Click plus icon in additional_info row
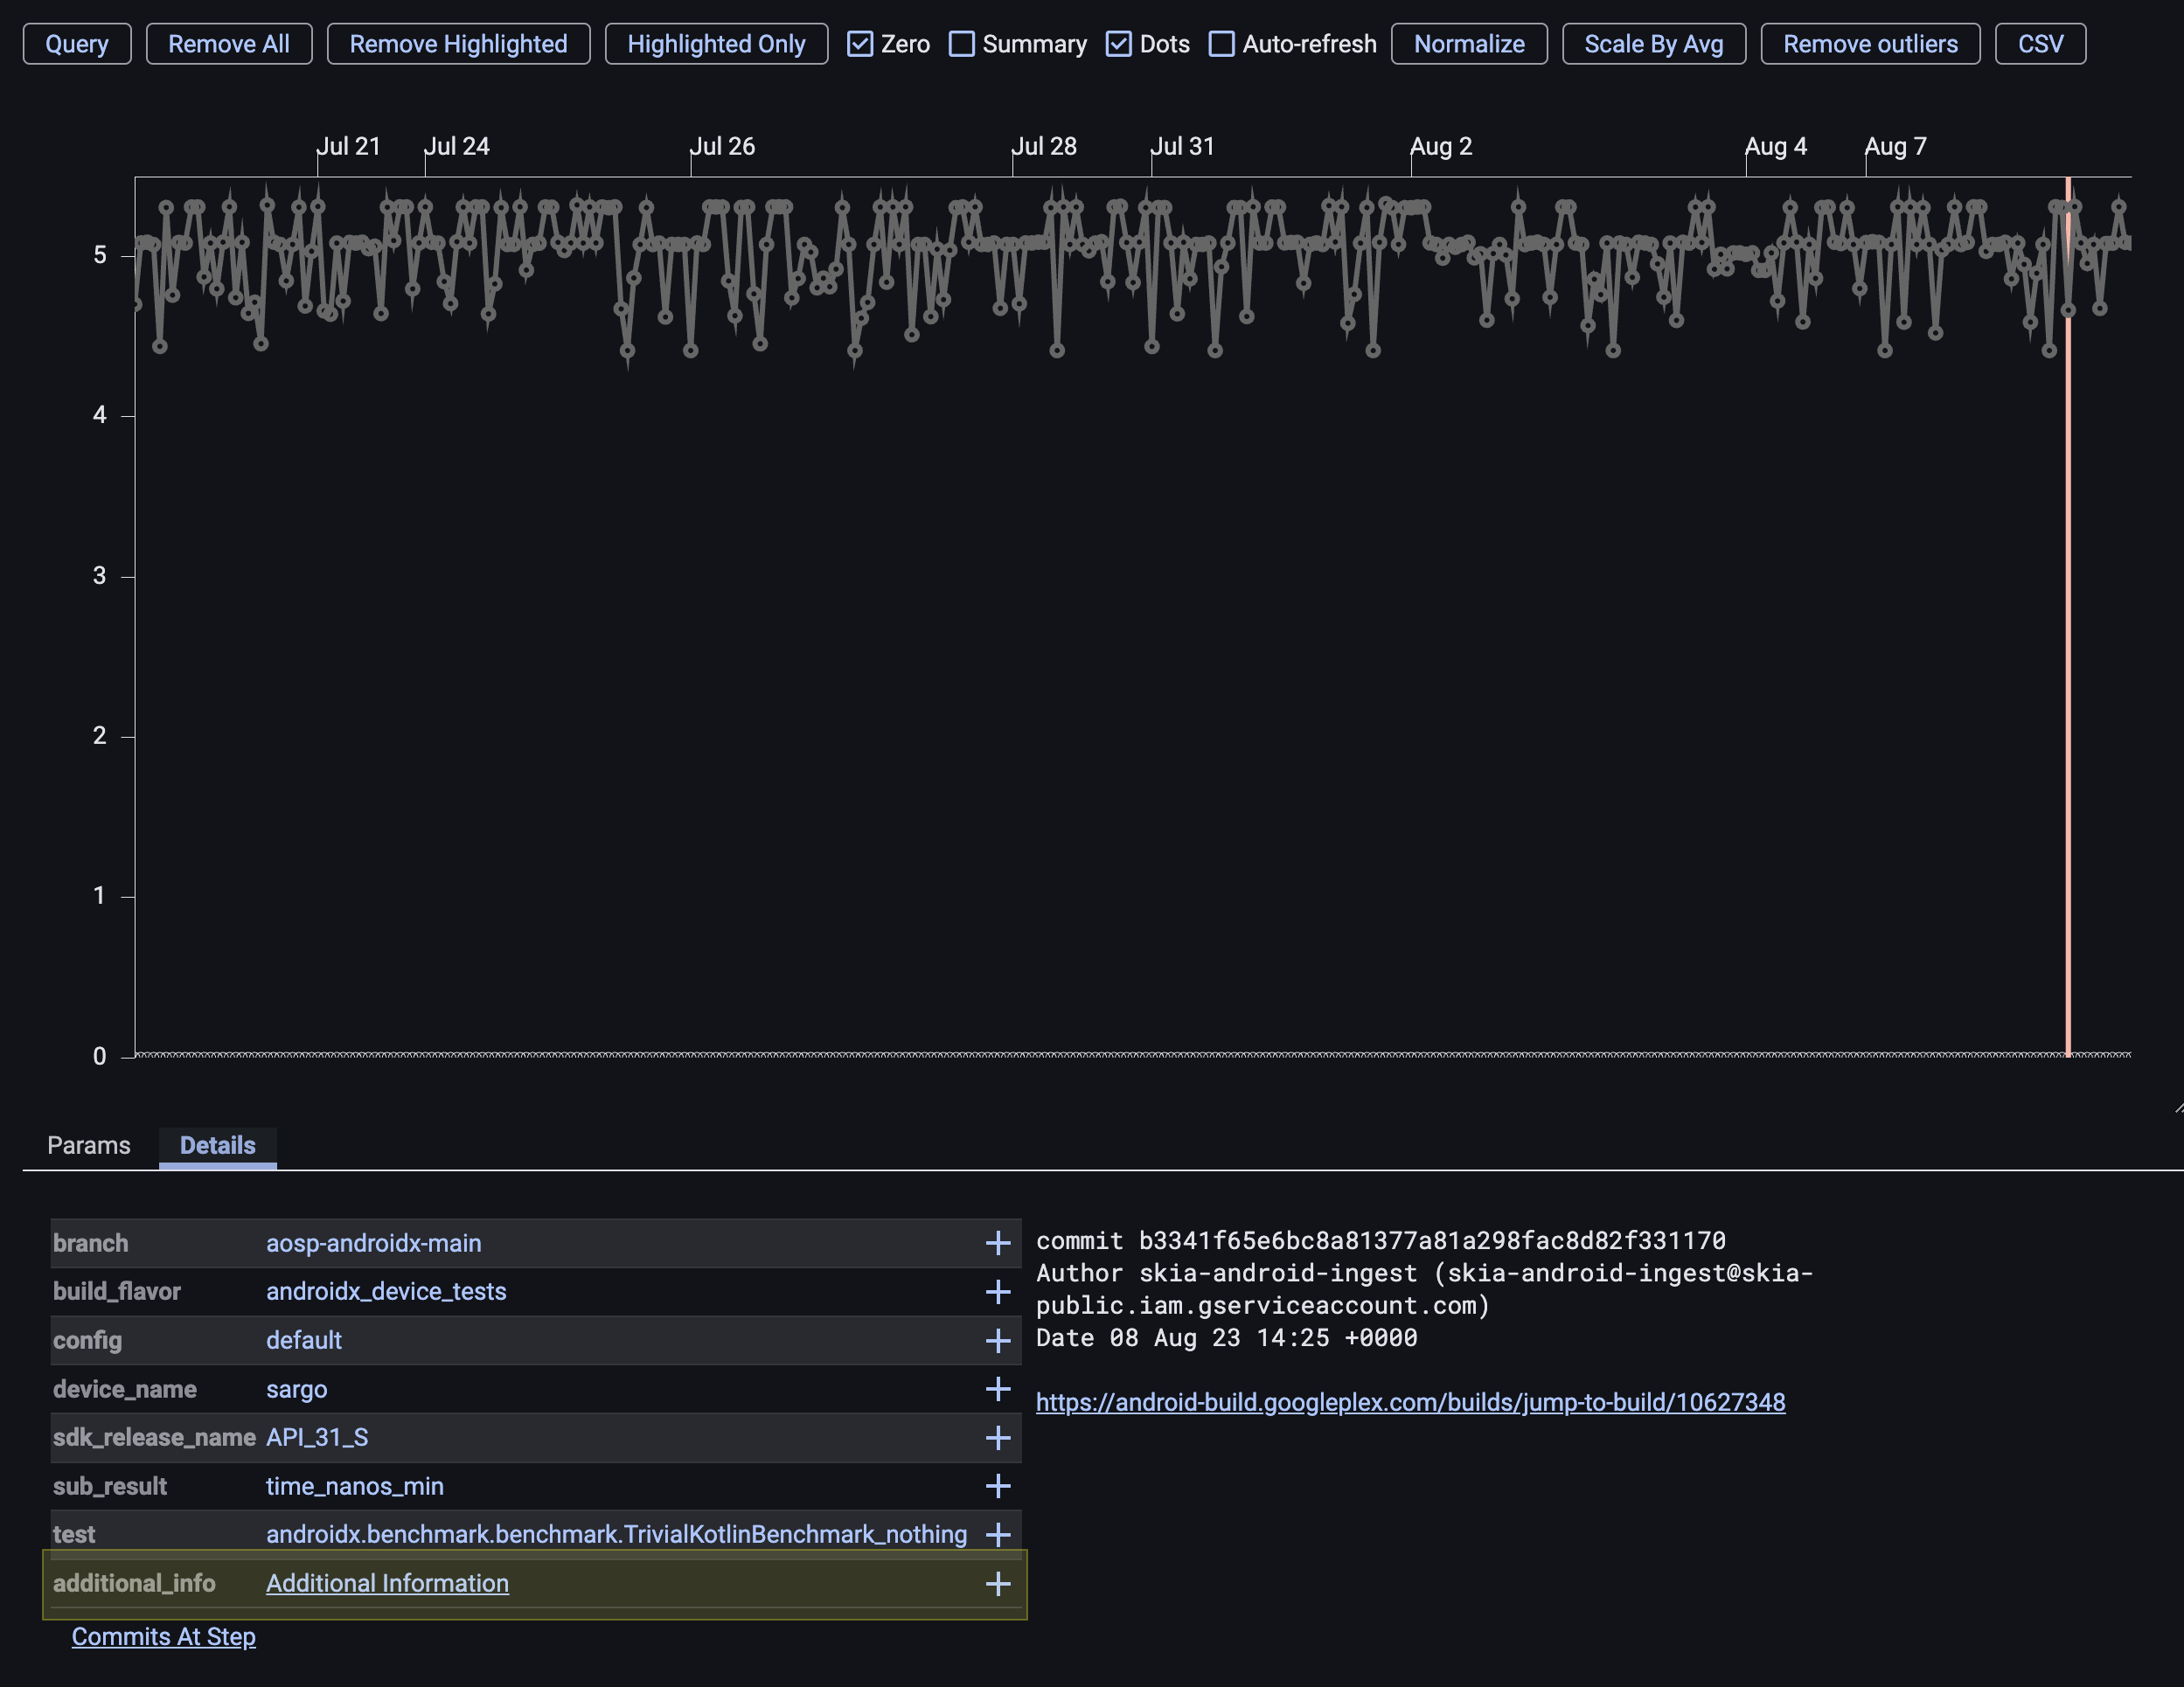 click(x=997, y=1583)
